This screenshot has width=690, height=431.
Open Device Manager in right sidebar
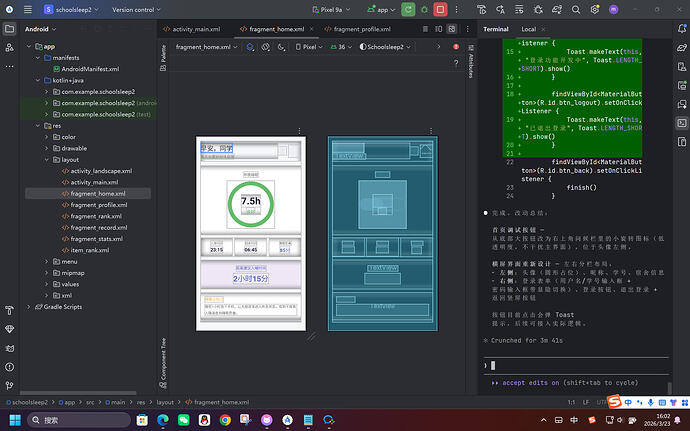click(x=682, y=66)
